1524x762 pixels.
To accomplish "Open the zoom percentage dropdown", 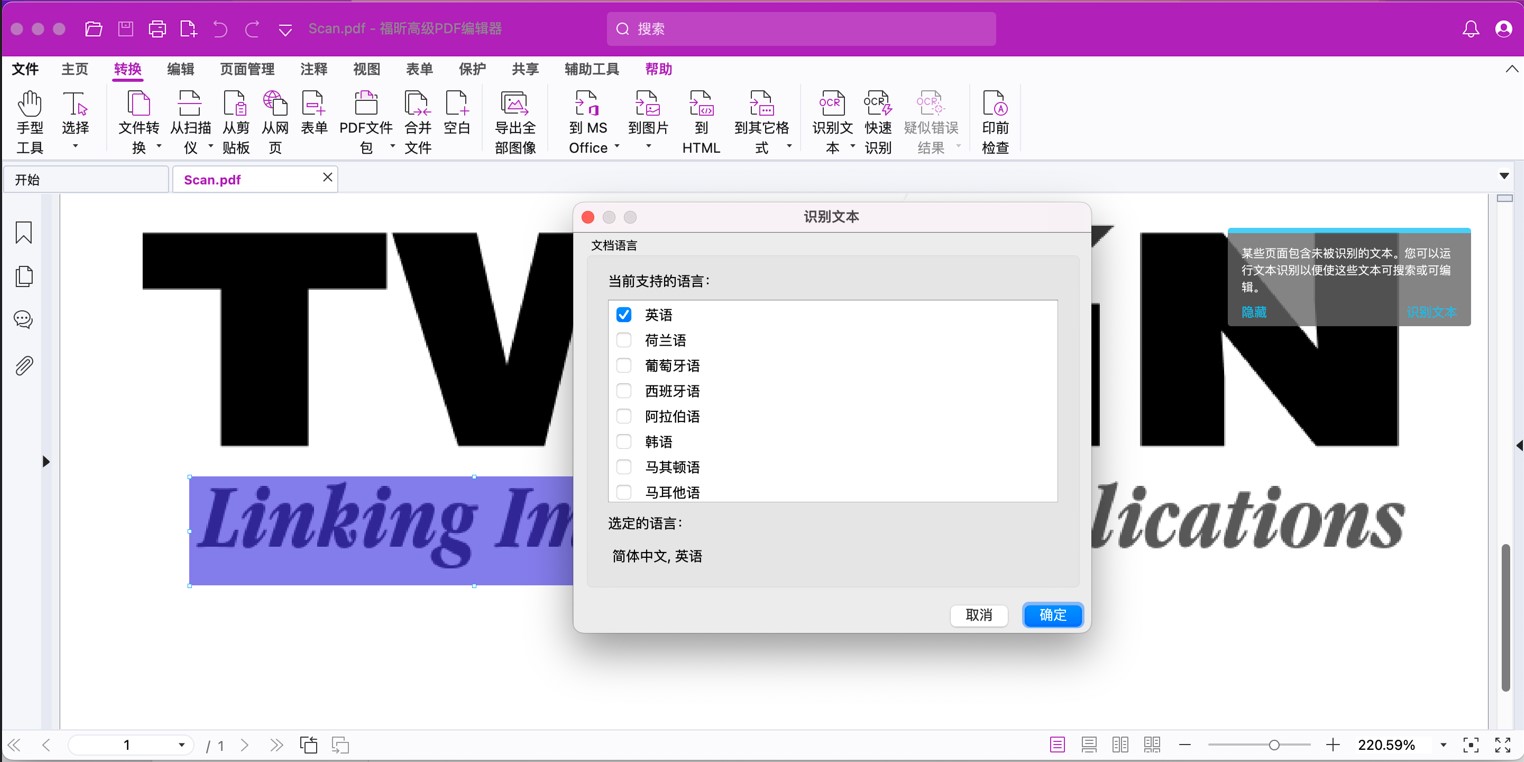I will click(x=1443, y=745).
